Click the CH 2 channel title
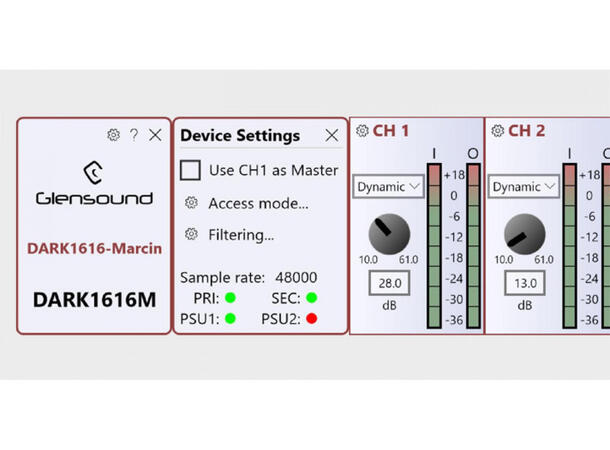Screen dimensions: 610x450 tap(526, 131)
